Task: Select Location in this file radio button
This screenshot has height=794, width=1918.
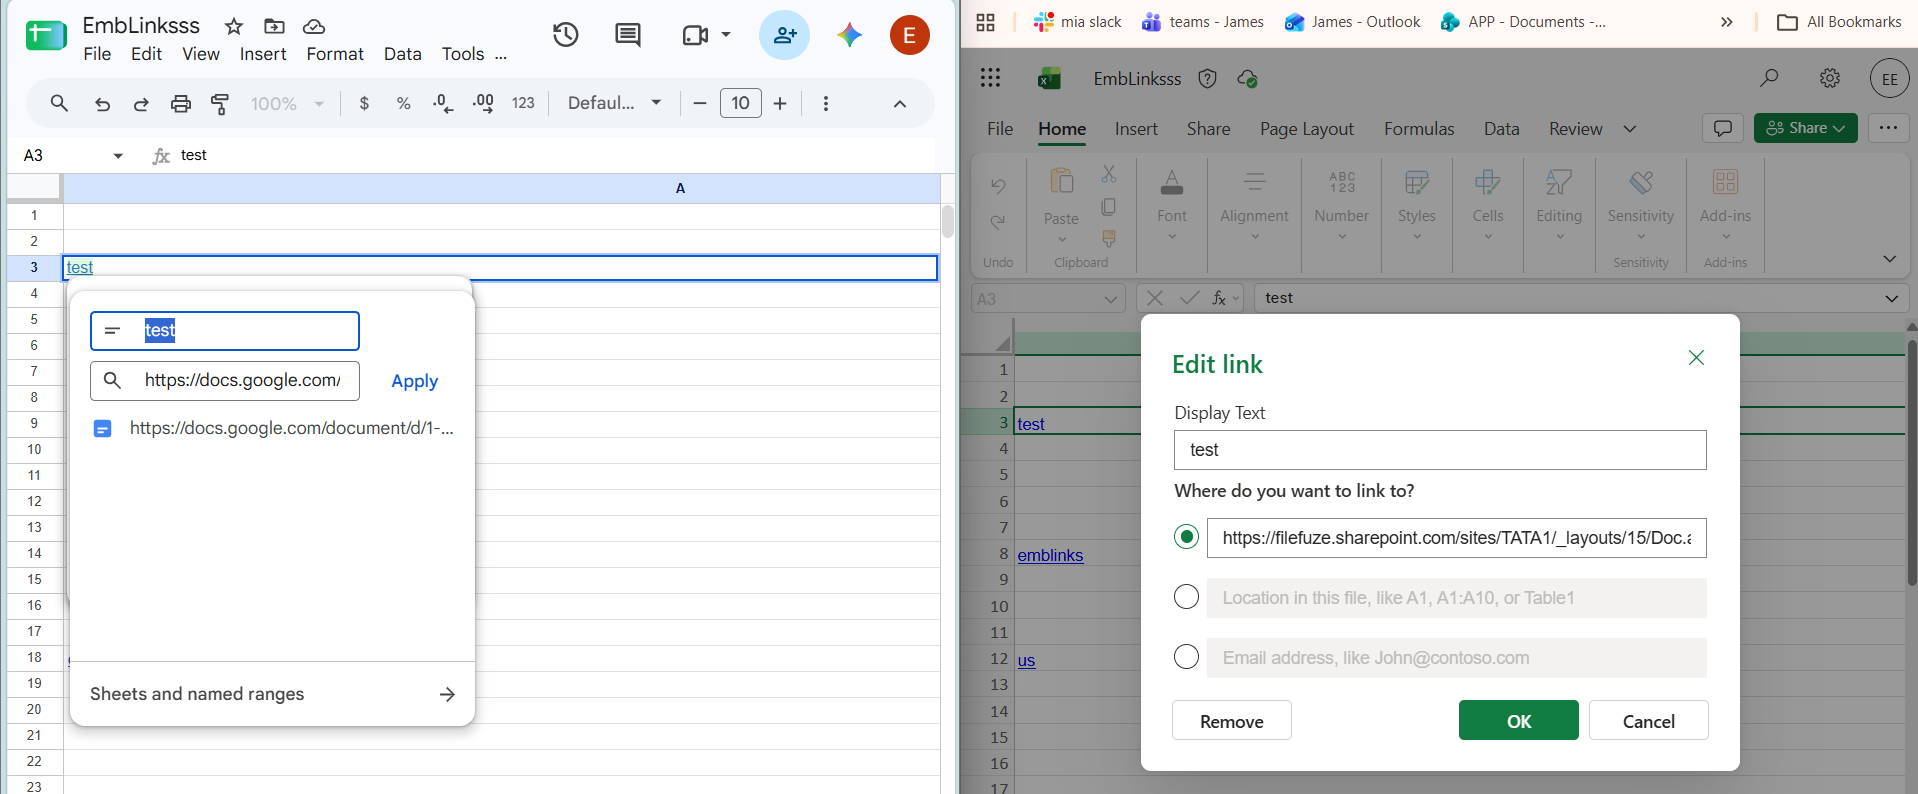Action: [1186, 597]
